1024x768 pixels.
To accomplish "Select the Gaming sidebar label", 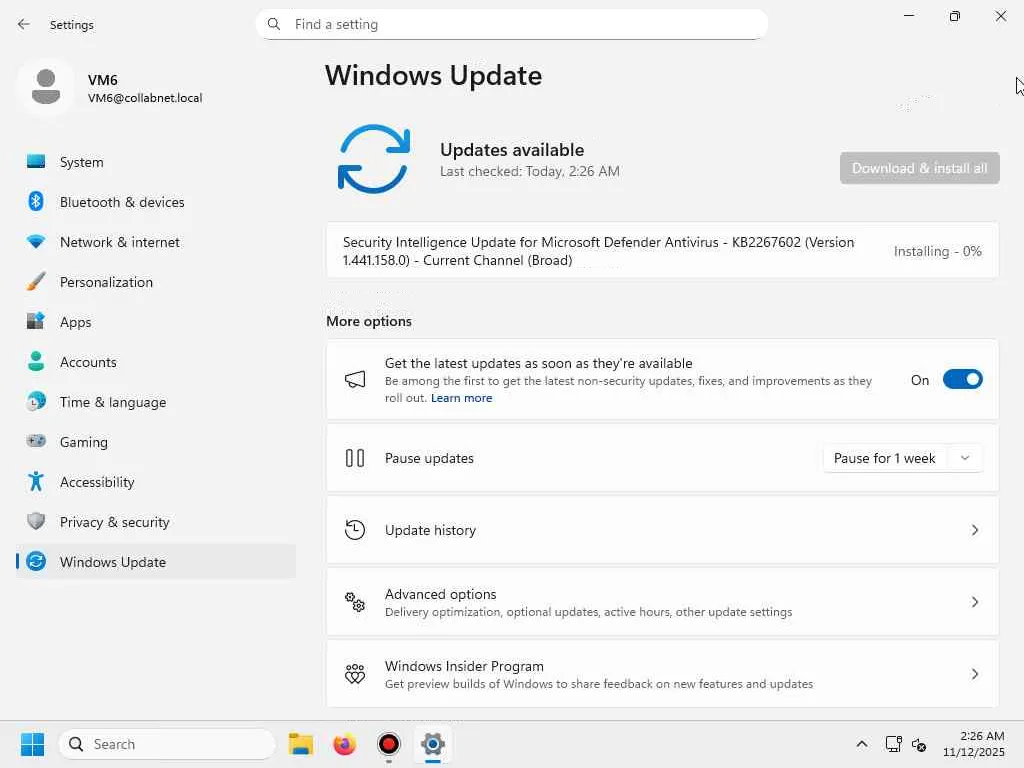I will tap(84, 442).
